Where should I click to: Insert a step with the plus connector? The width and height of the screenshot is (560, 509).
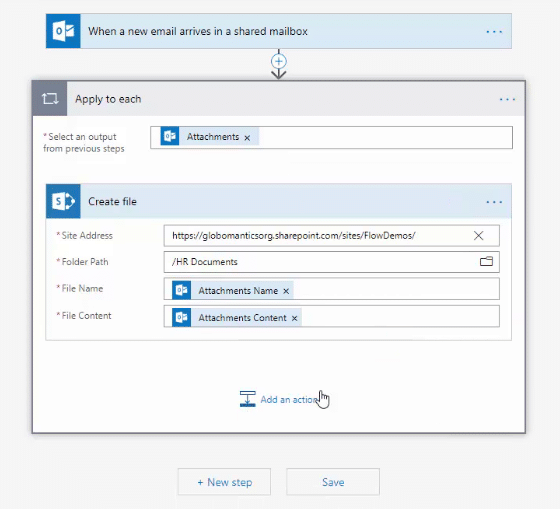pyautogui.click(x=279, y=61)
